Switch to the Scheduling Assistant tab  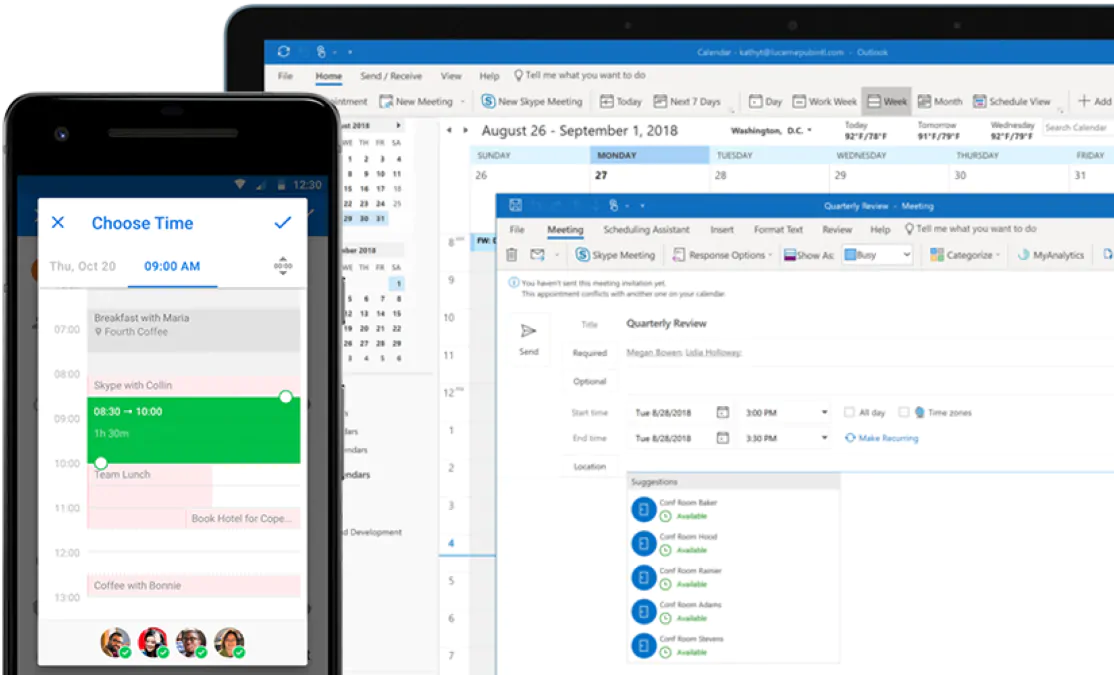646,230
